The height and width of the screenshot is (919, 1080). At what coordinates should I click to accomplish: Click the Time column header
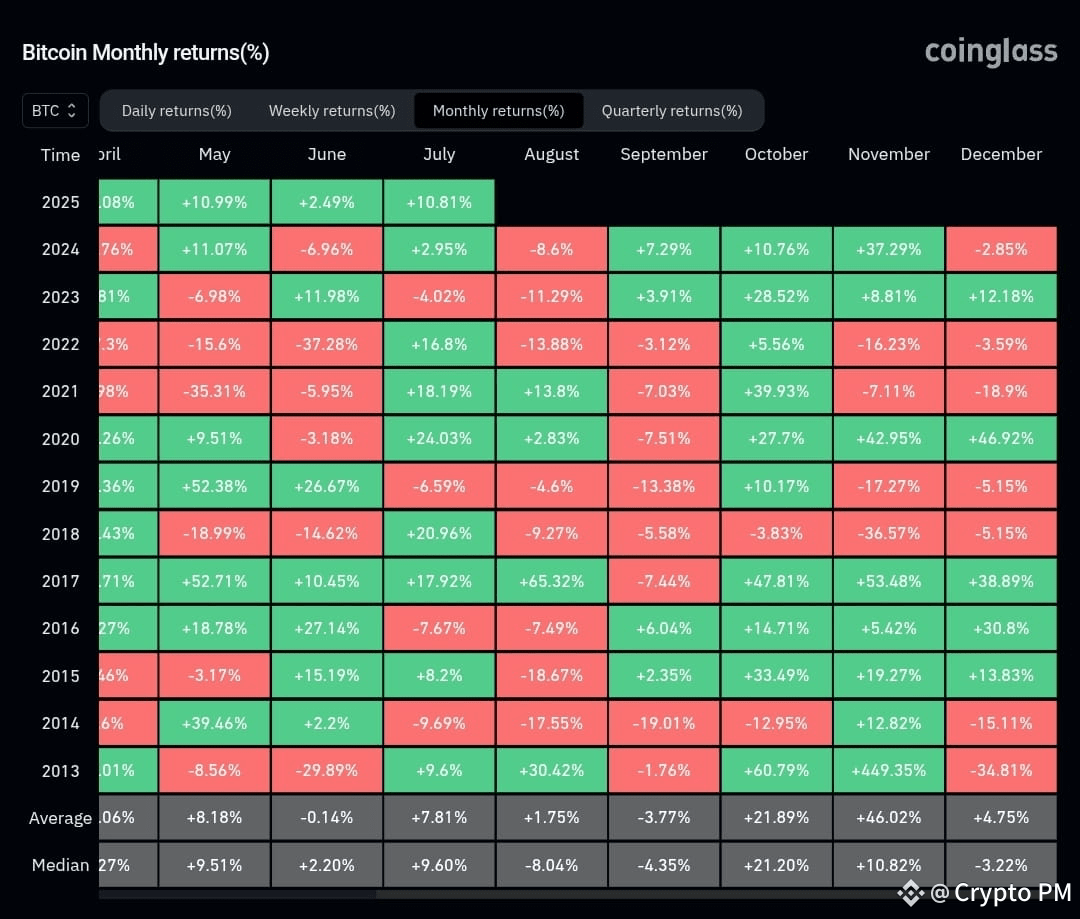pos(60,154)
